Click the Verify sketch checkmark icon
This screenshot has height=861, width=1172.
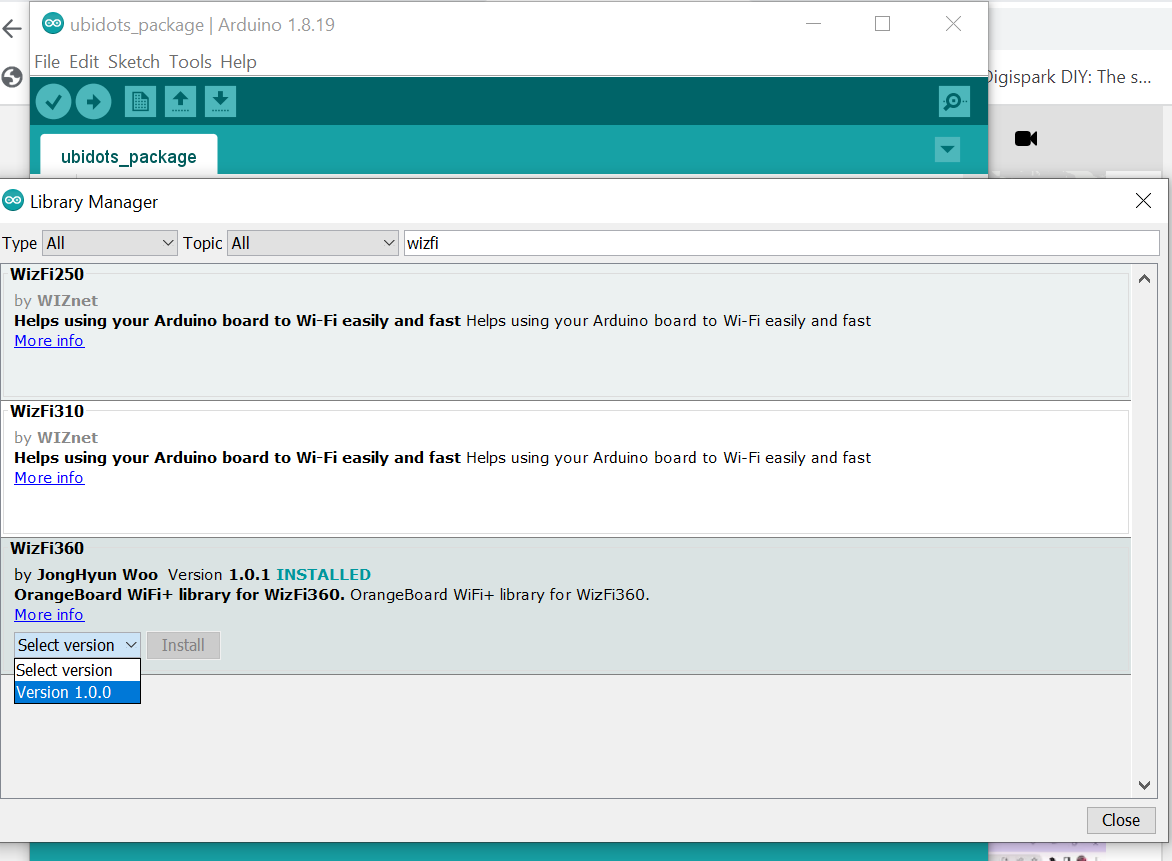[53, 102]
